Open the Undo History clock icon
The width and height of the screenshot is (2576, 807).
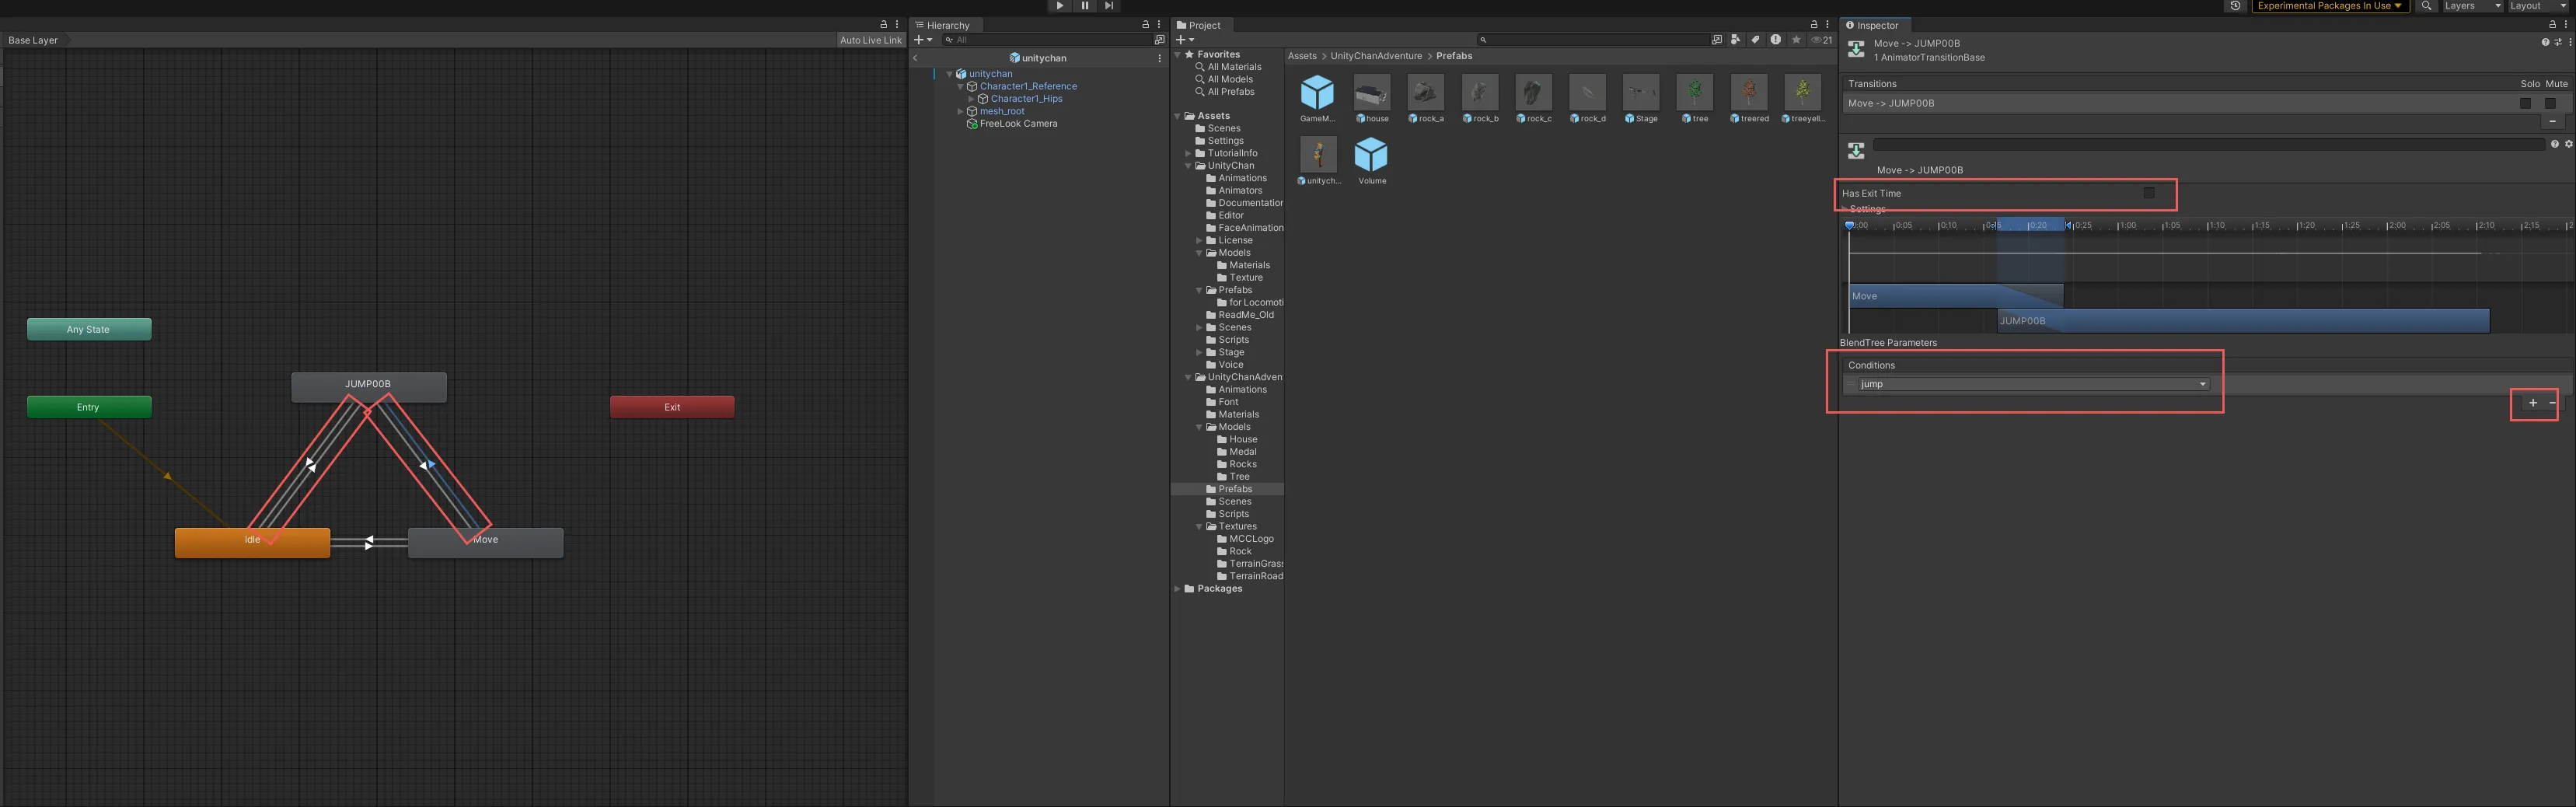(x=2235, y=6)
